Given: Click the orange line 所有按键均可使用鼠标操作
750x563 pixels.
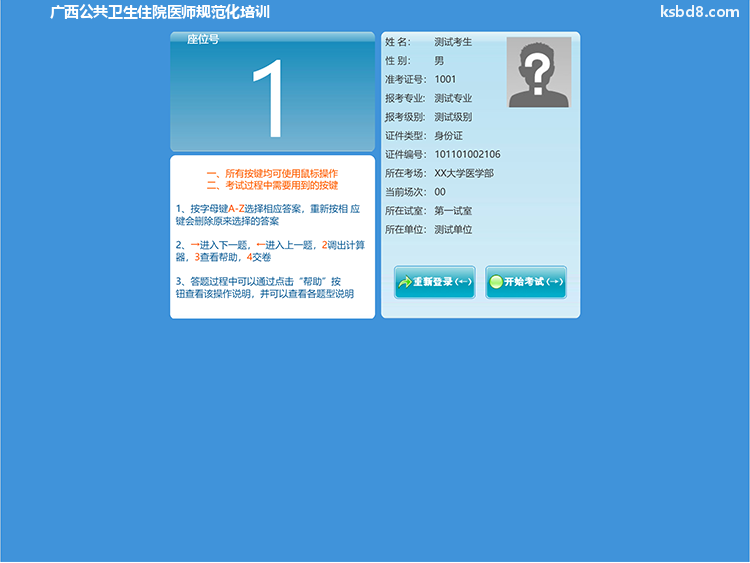Looking at the screenshot, I should pyautogui.click(x=272, y=173).
